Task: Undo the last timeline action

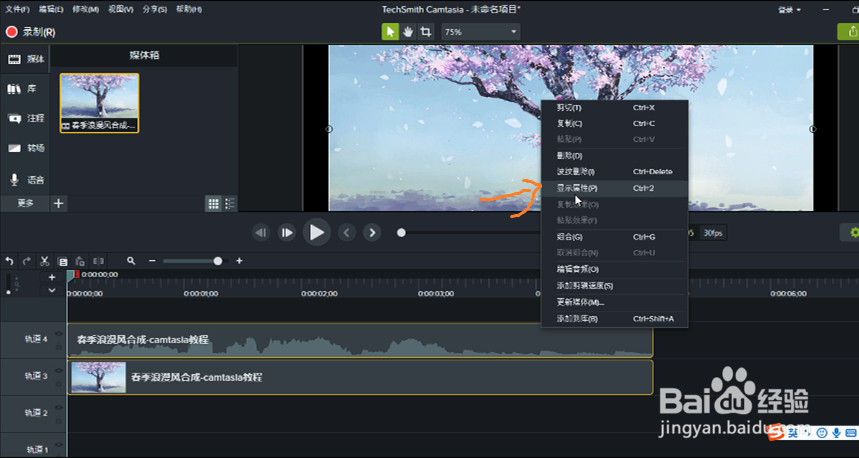Action: click(x=9, y=261)
